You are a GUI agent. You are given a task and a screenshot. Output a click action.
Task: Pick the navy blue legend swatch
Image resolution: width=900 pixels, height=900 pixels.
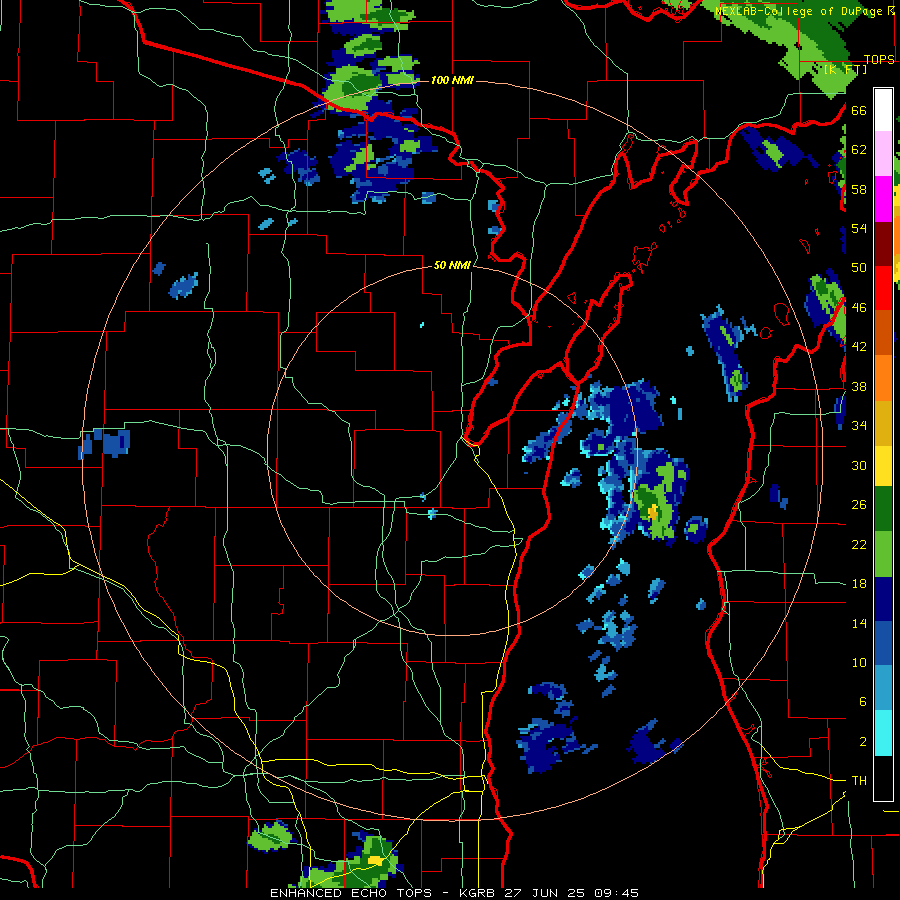(x=883, y=599)
